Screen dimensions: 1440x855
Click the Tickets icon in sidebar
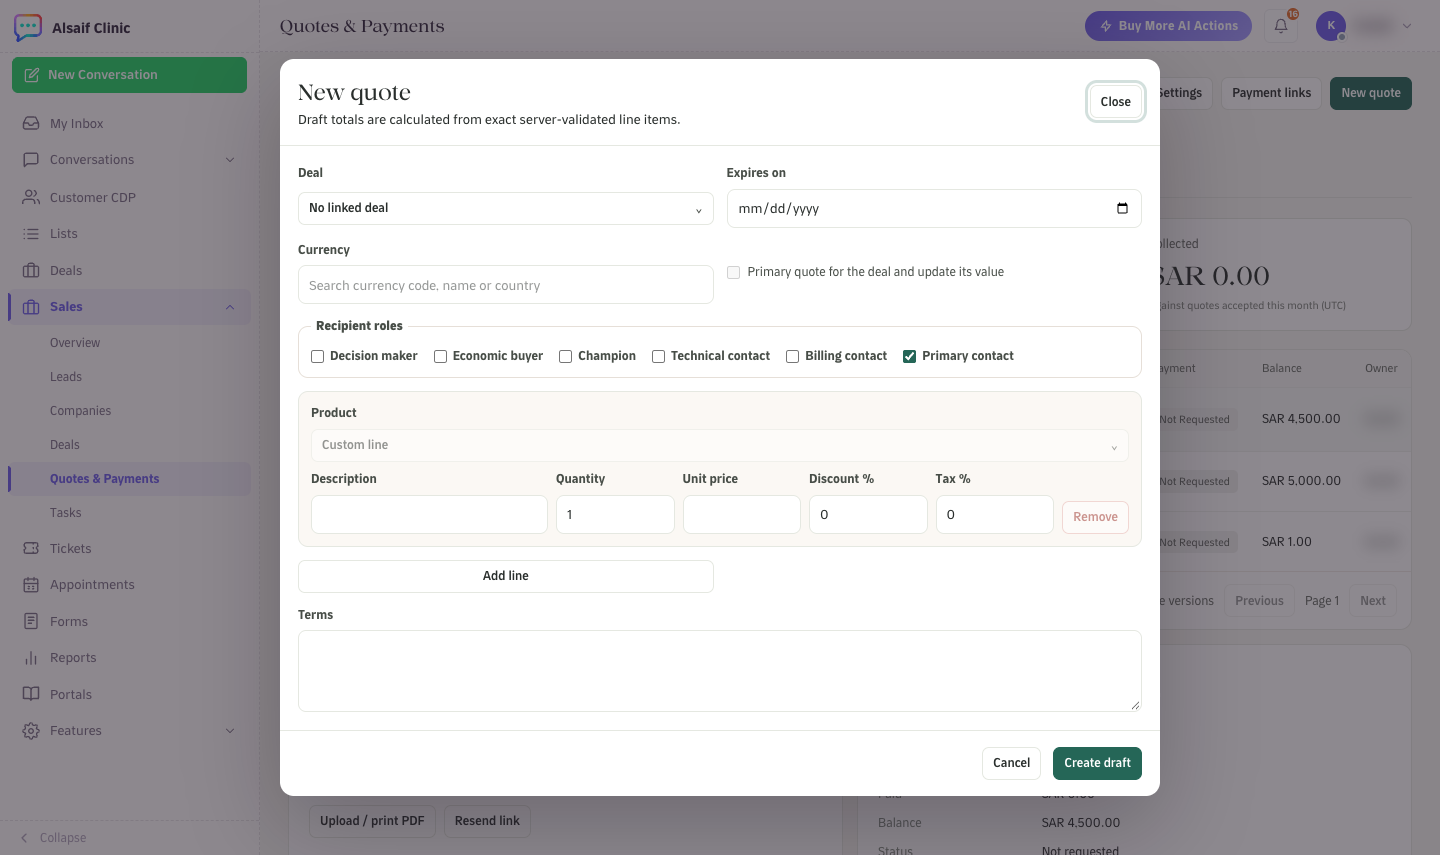(x=31, y=548)
